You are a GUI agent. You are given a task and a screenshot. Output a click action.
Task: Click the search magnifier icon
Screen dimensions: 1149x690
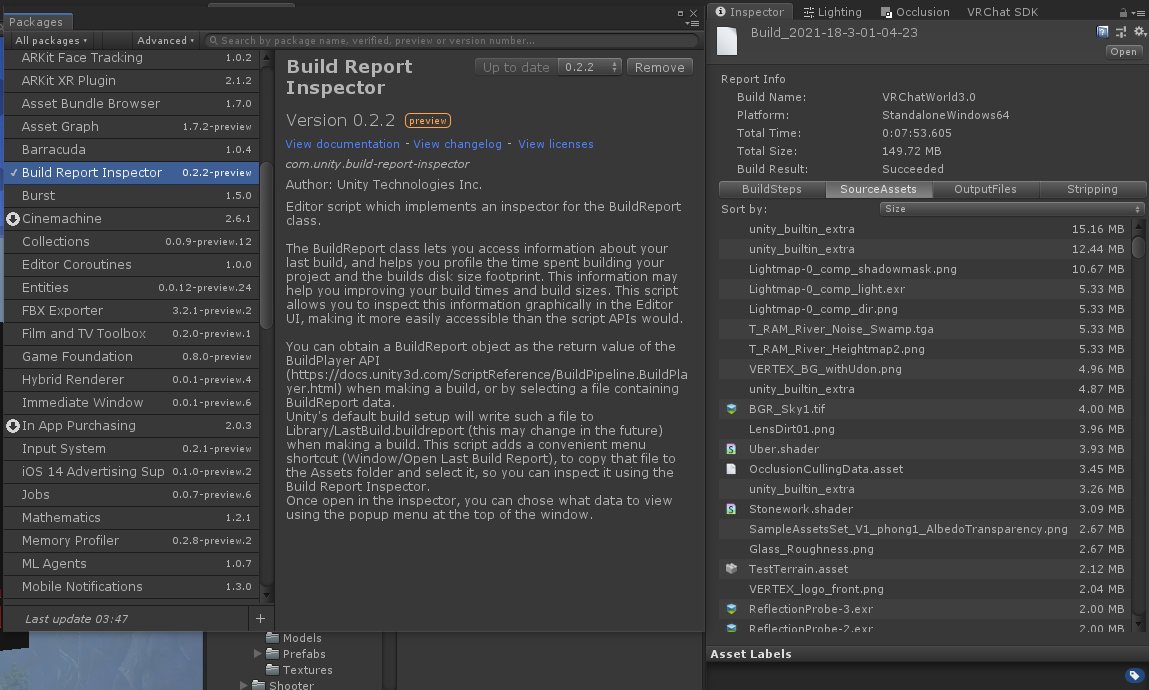pyautogui.click(x=213, y=41)
